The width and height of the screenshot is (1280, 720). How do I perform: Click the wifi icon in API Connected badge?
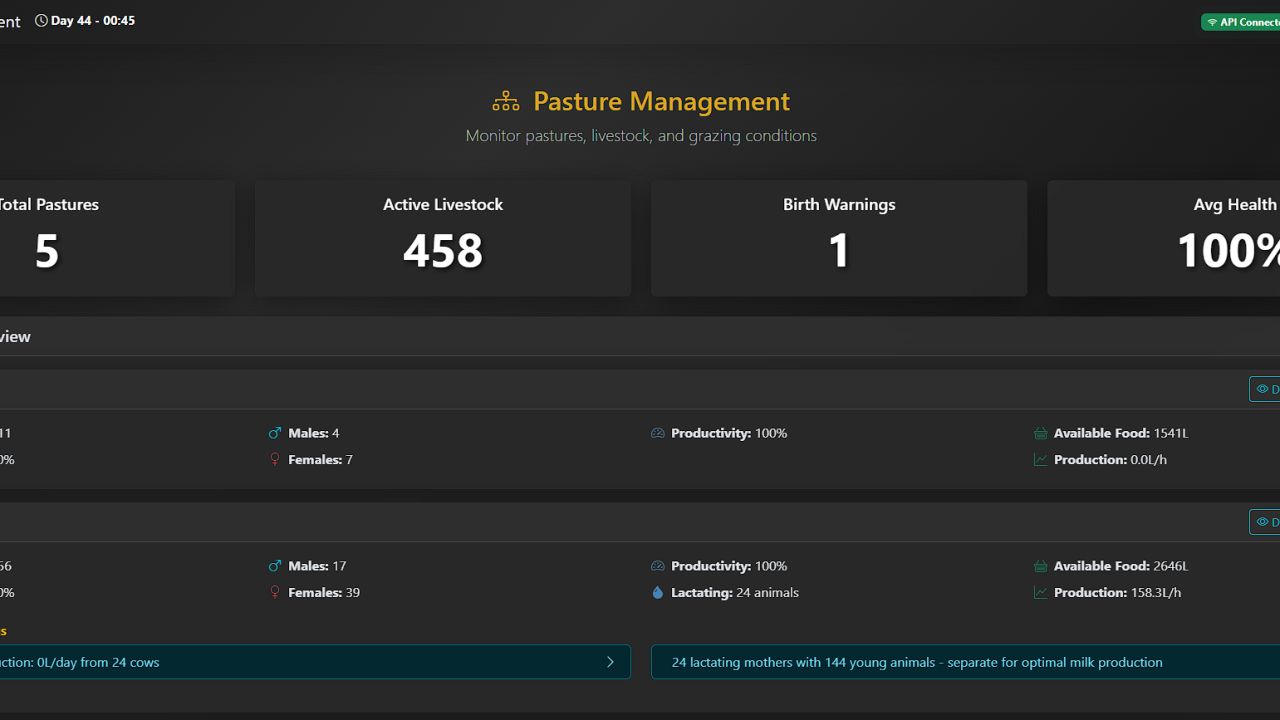(x=1212, y=22)
